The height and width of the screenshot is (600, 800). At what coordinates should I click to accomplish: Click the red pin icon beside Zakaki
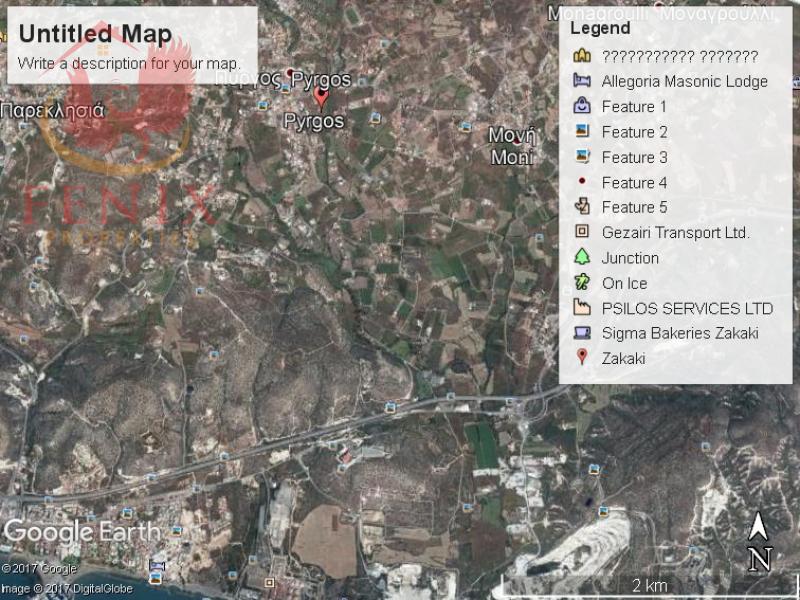(x=582, y=358)
